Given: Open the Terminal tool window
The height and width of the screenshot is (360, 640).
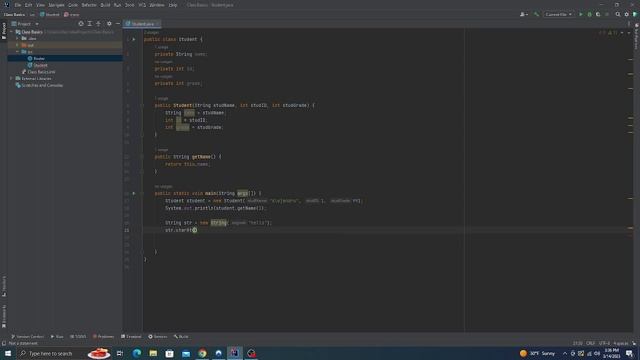Looking at the screenshot, I should coord(131,336).
